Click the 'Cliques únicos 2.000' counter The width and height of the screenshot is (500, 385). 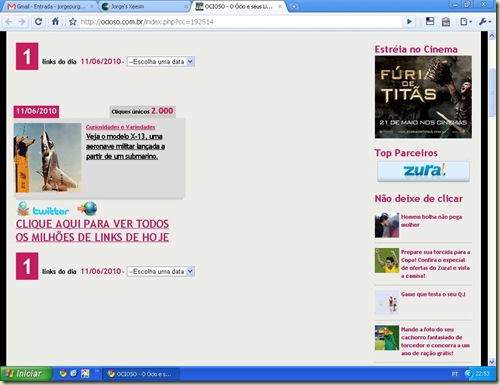point(142,111)
